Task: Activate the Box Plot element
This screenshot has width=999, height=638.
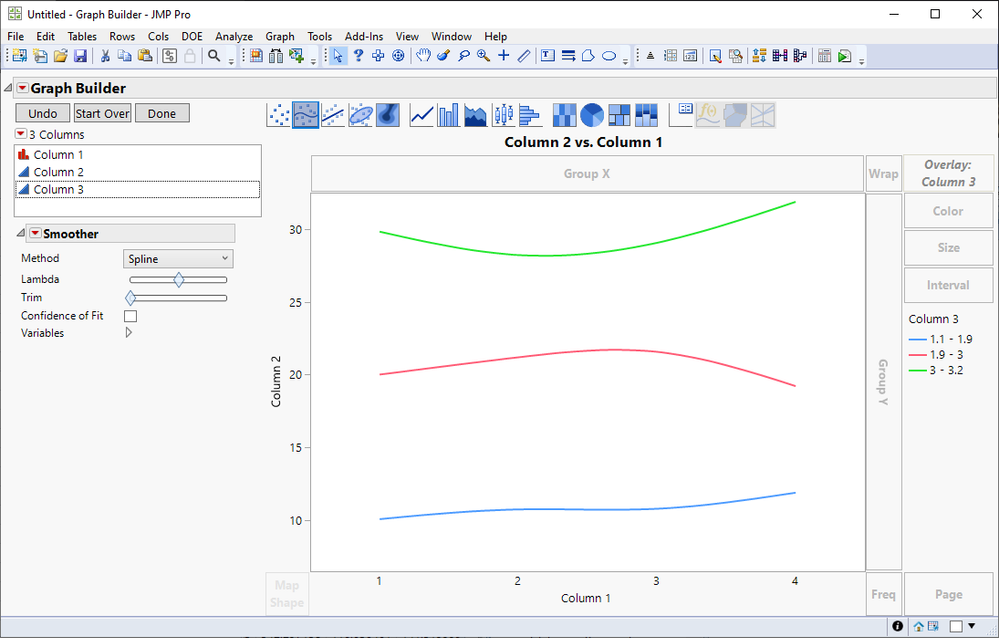Action: [x=501, y=115]
